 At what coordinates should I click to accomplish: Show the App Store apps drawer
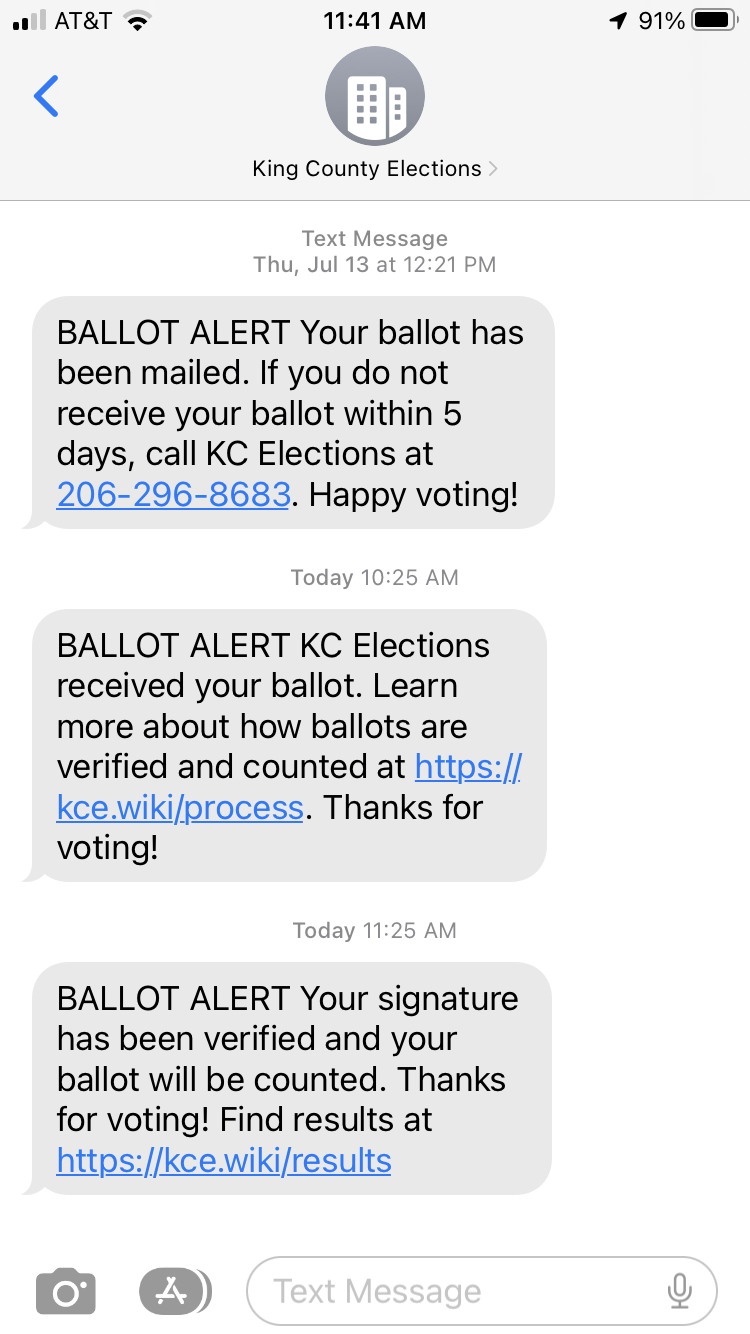pos(174,1291)
